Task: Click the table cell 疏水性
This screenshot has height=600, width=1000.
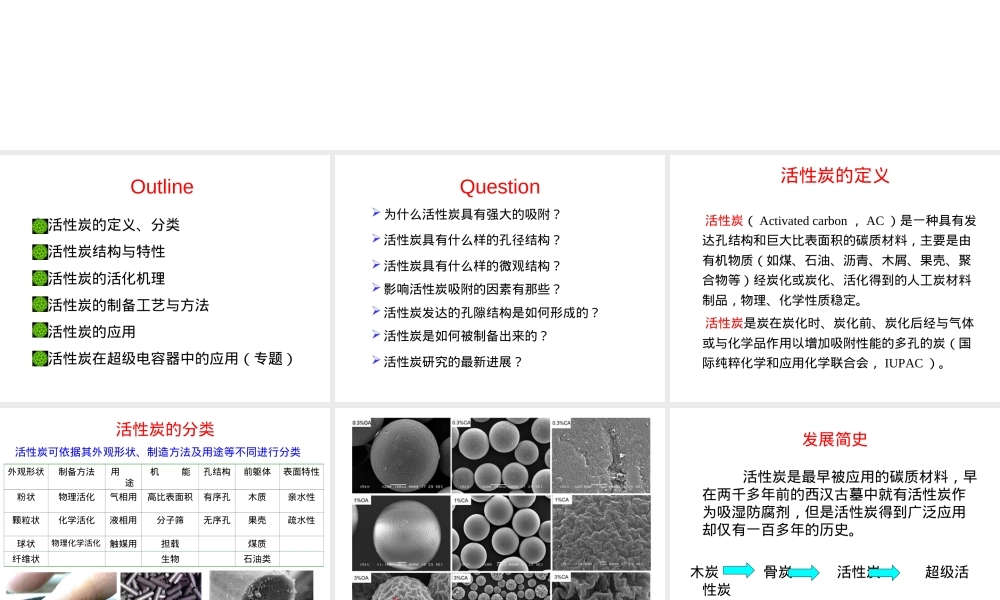Action: (302, 520)
